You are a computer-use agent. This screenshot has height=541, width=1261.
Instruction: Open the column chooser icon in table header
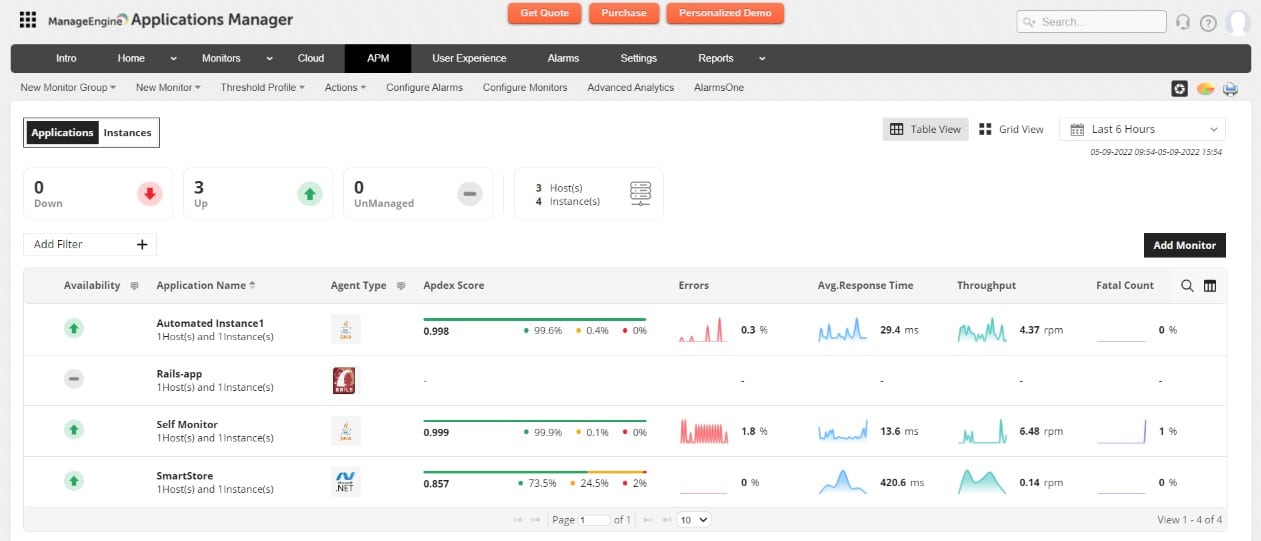pyautogui.click(x=1210, y=285)
